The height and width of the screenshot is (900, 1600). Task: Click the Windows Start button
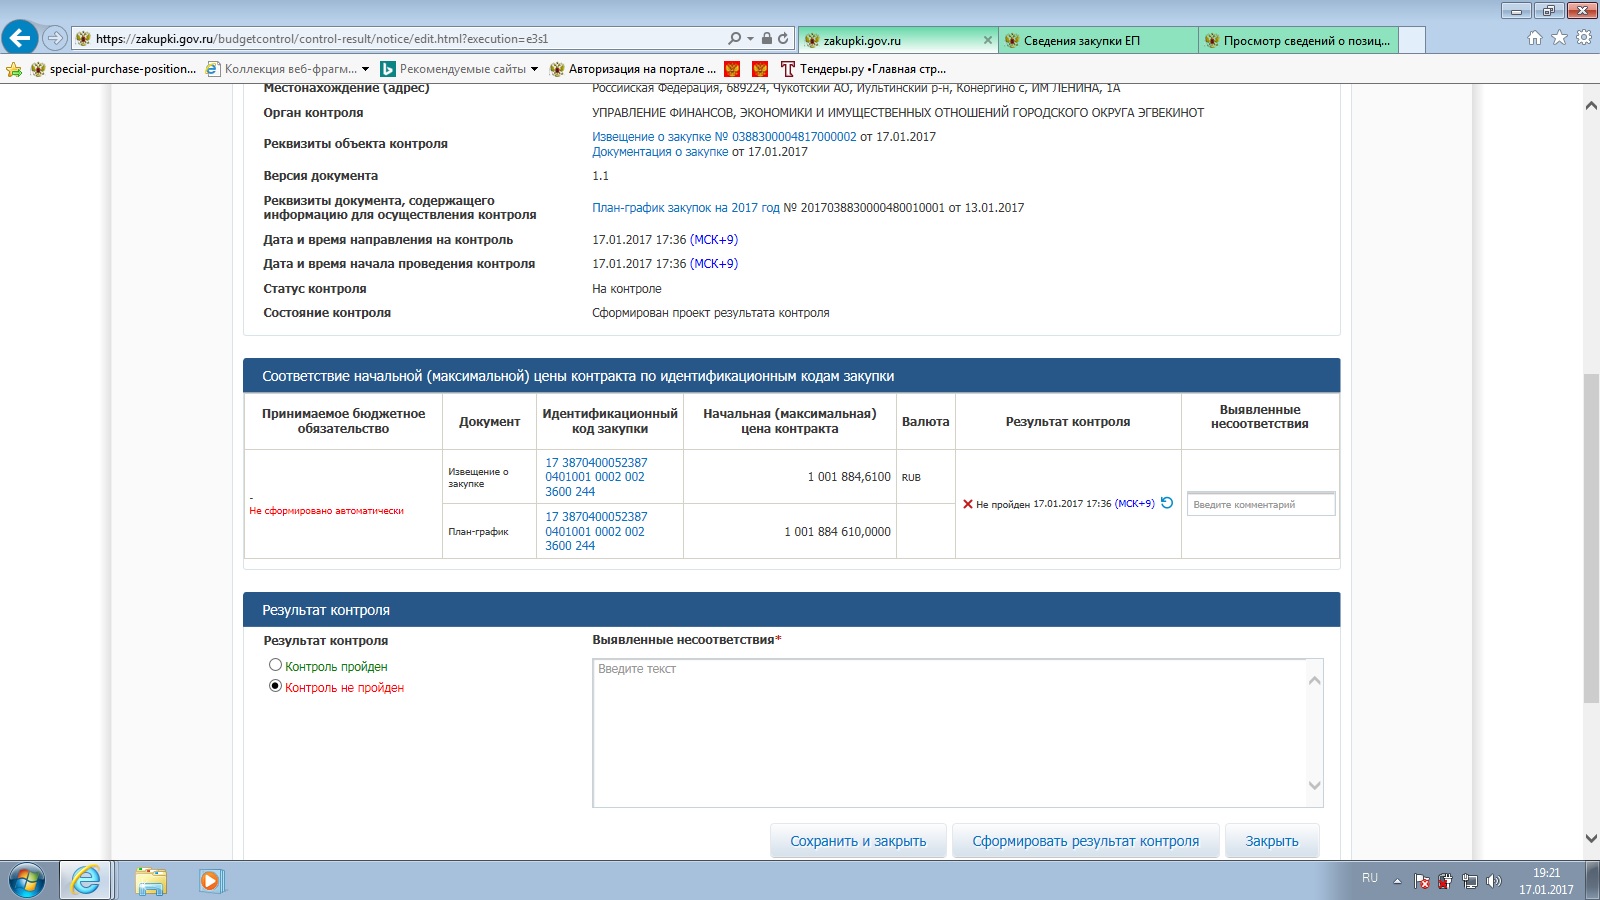27,880
